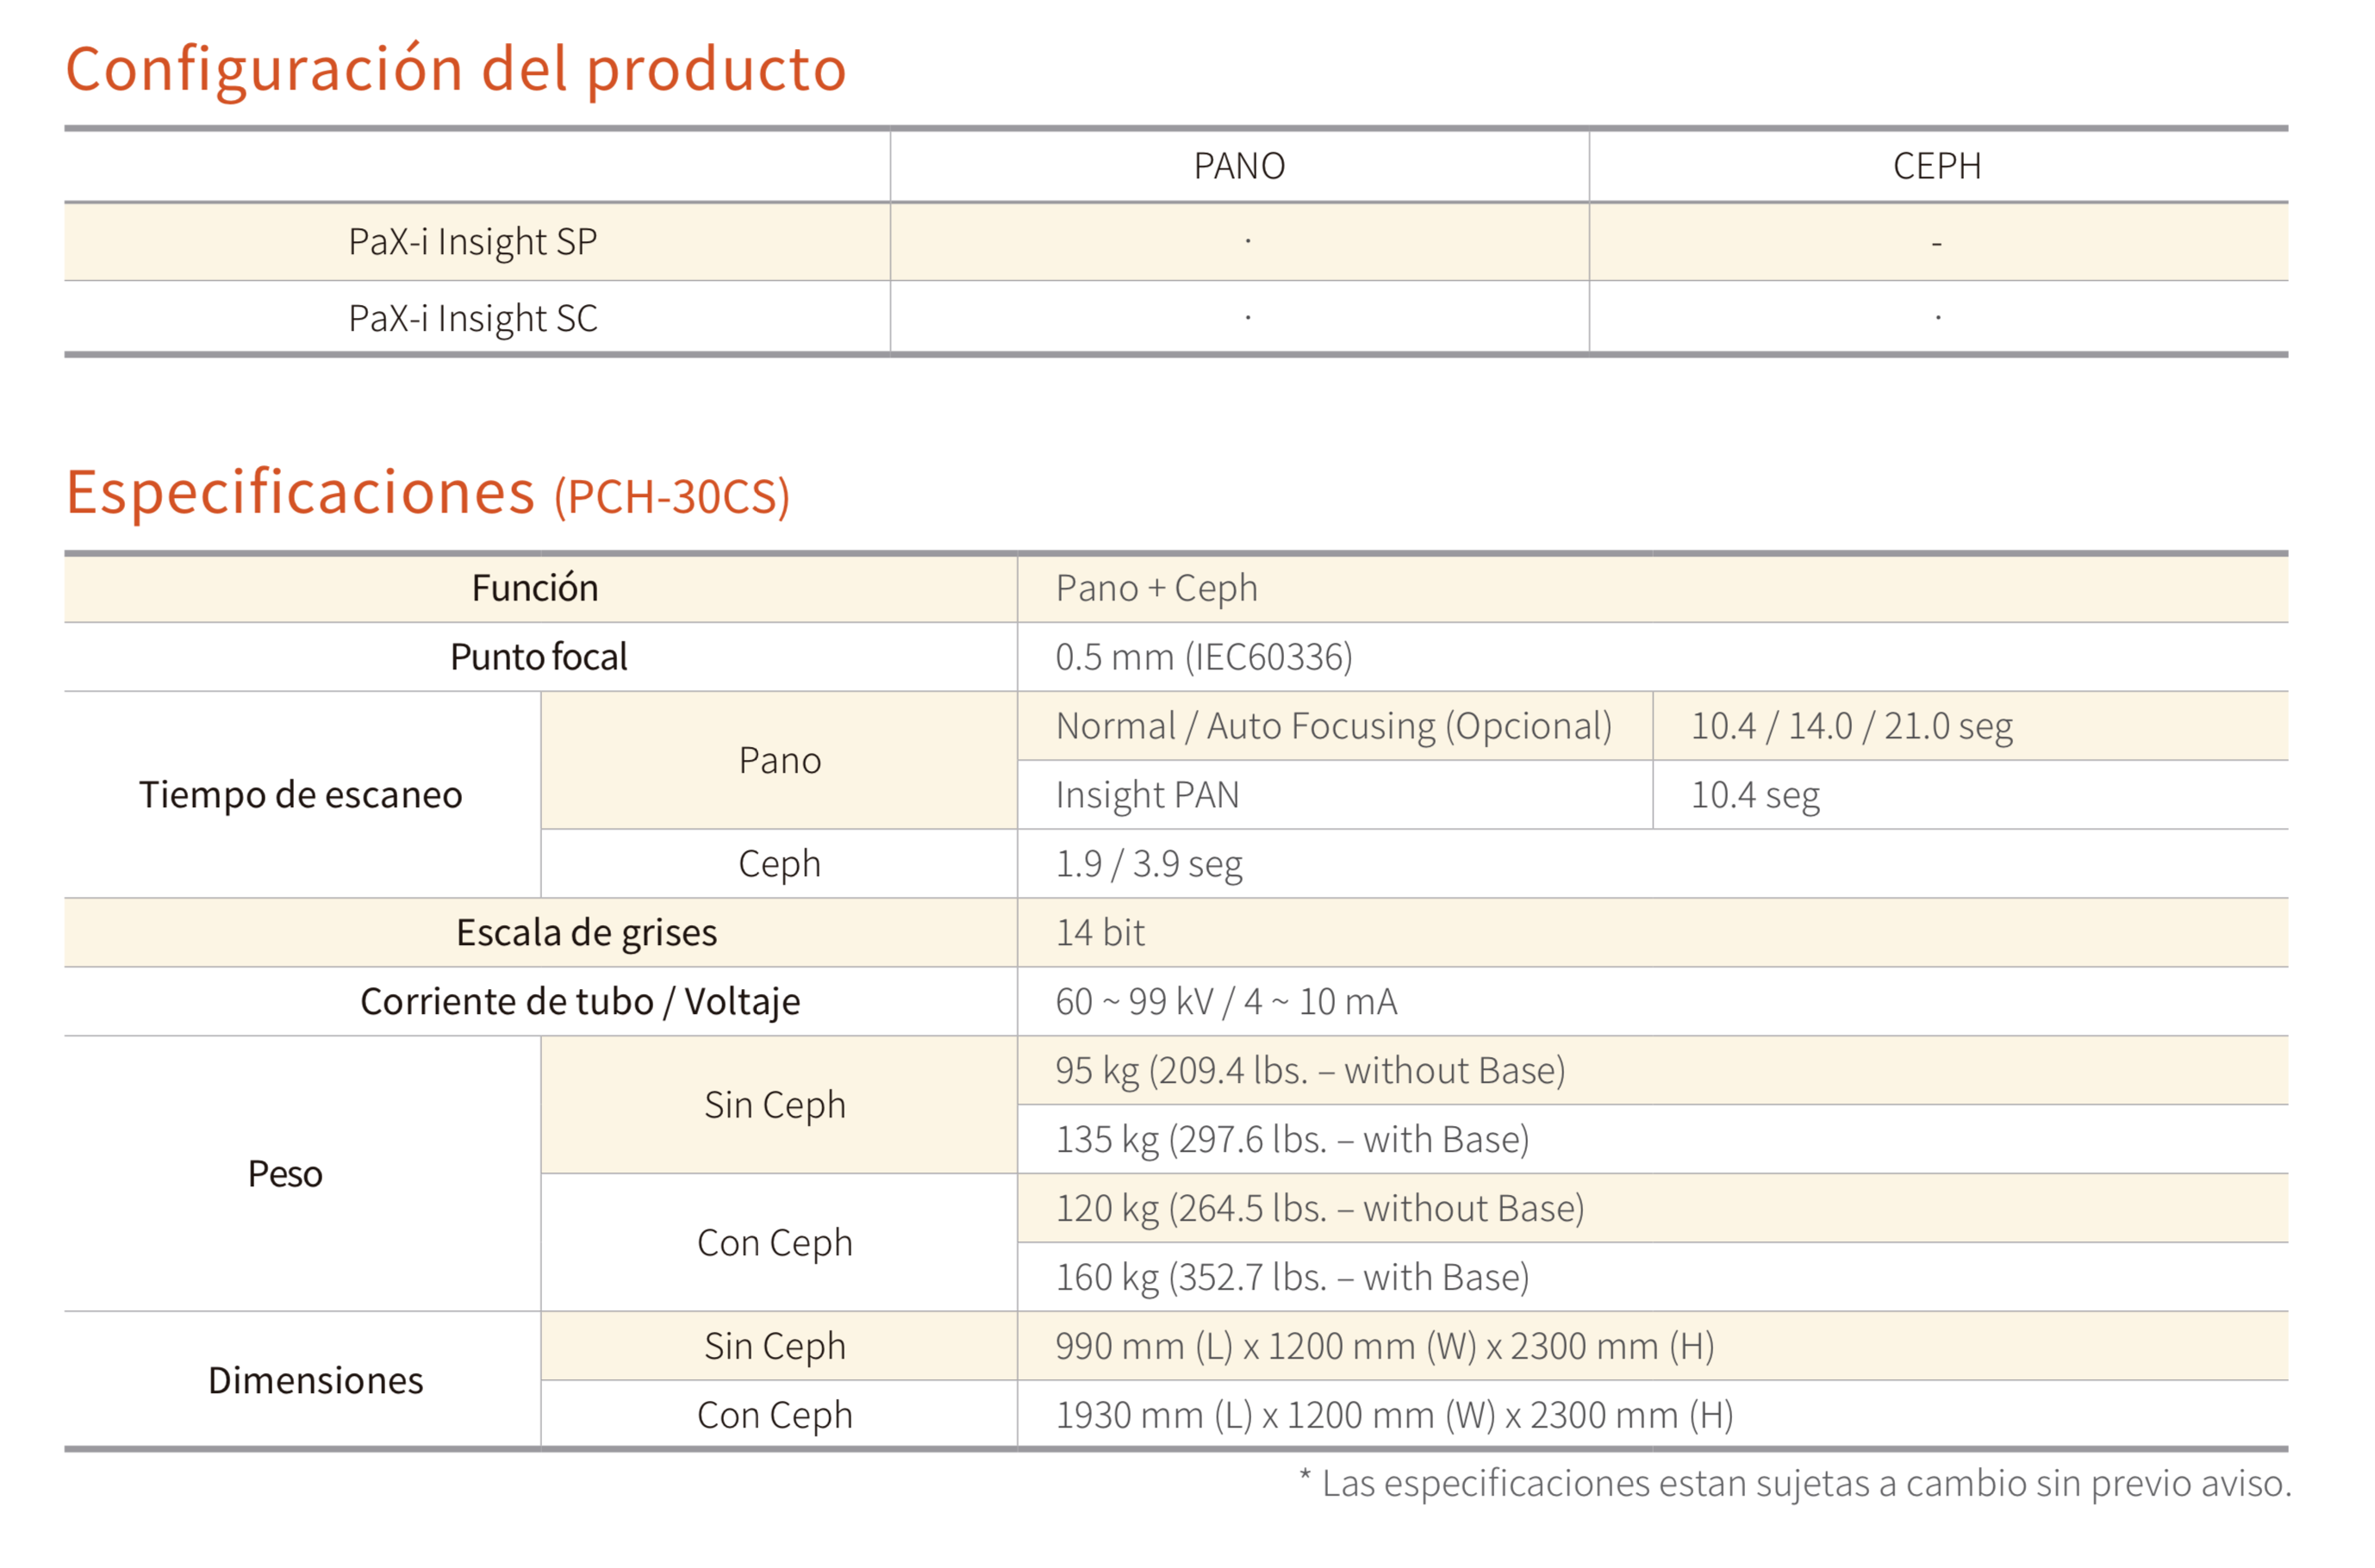Click the '0.5 mm (IEC60336)' value
Screen dimensions: 2375x1568
pyautogui.click(x=1204, y=657)
